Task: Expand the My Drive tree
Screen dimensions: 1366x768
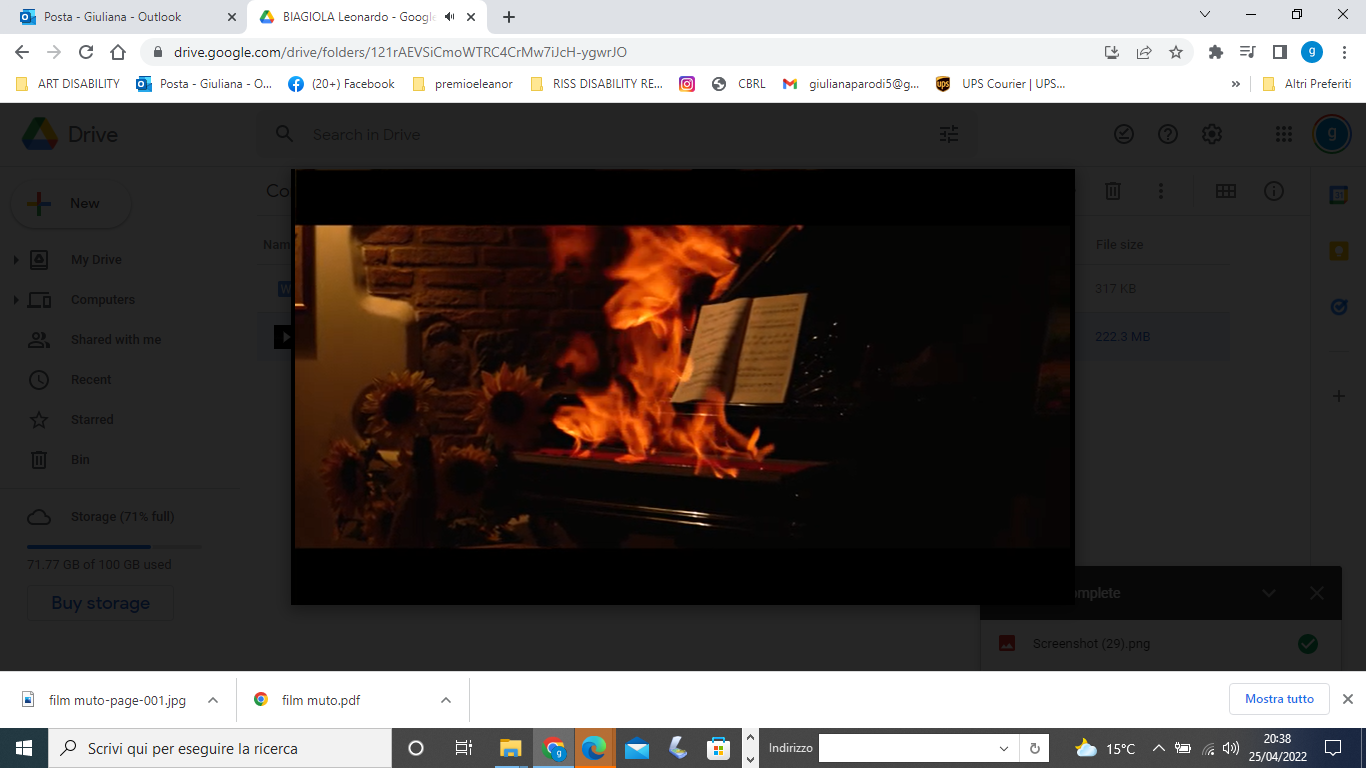Action: click(x=16, y=260)
